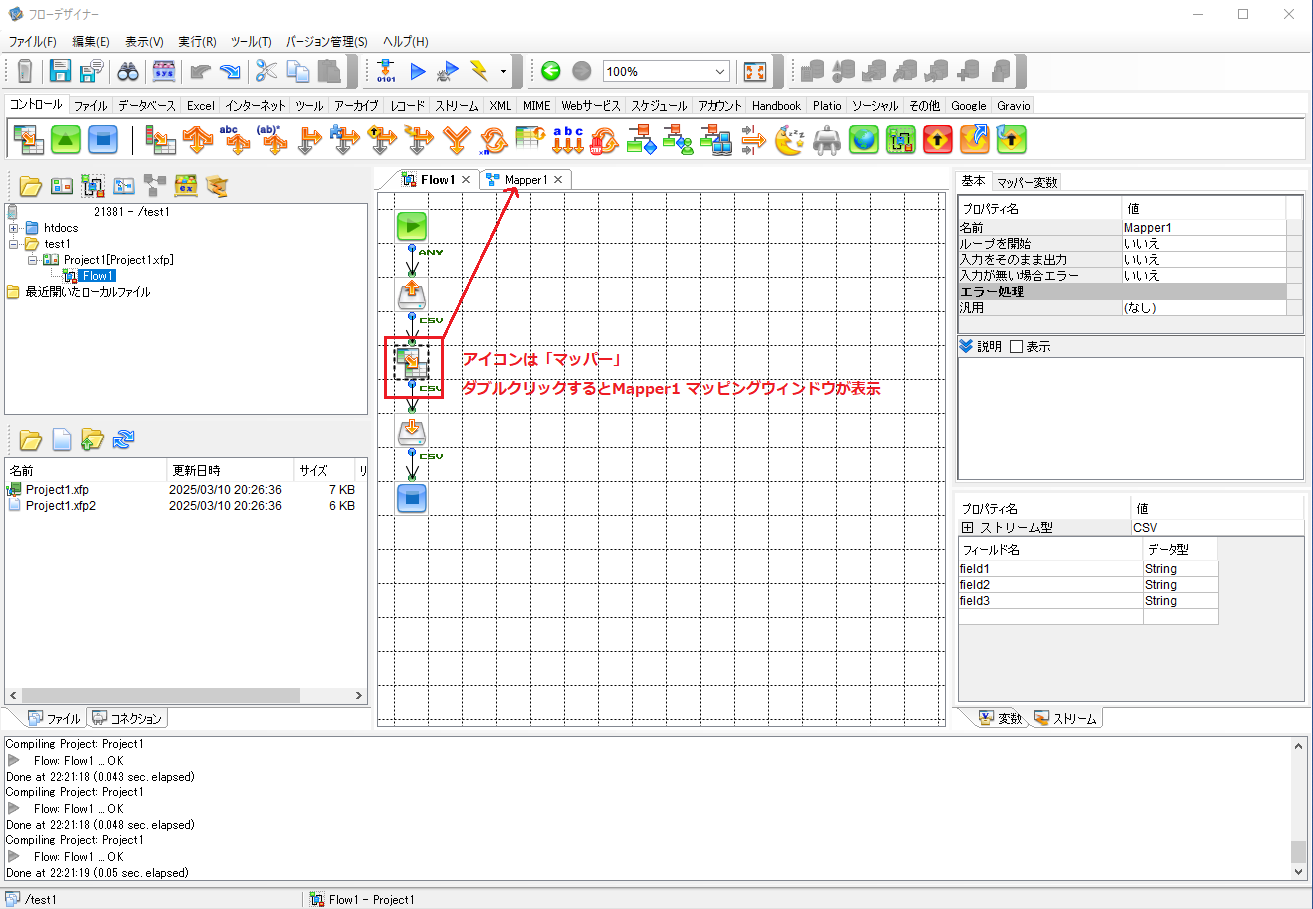The image size is (1313, 909).
Task: Click the ループを開始 property value いいえ
Action: click(x=1204, y=244)
